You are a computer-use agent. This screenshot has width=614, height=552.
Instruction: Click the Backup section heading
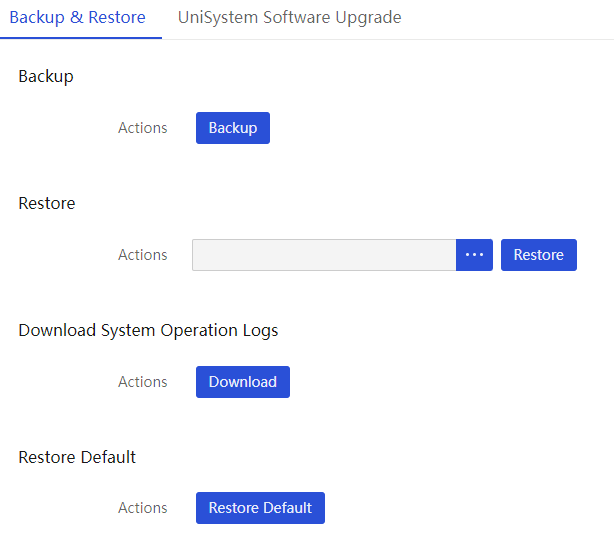(46, 76)
